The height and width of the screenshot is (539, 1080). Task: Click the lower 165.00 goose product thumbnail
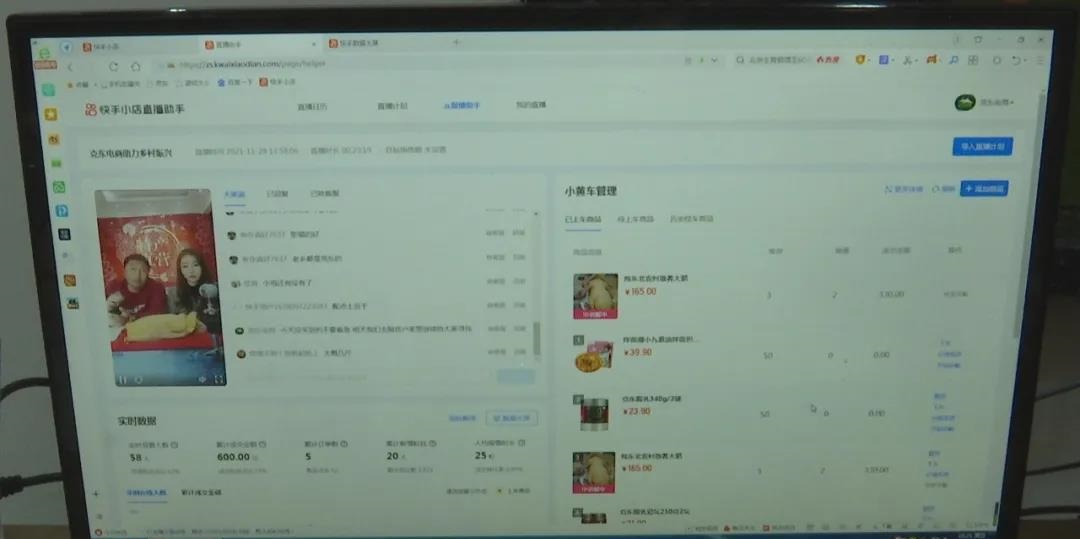pos(593,472)
